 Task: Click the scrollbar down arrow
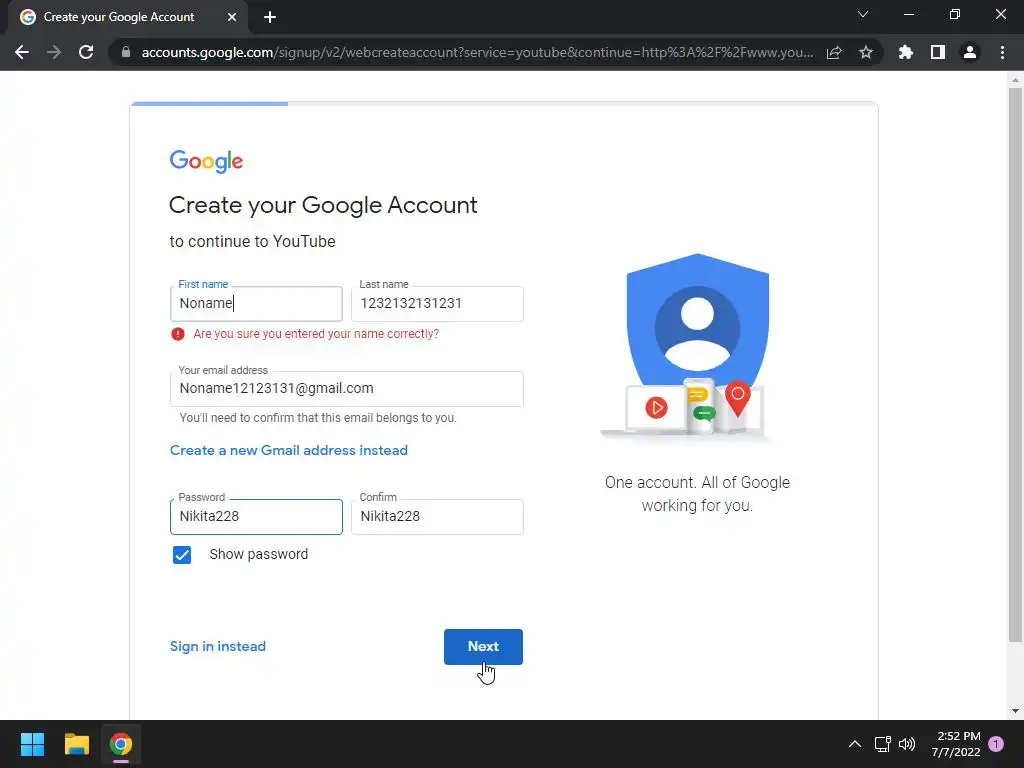pyautogui.click(x=1015, y=711)
